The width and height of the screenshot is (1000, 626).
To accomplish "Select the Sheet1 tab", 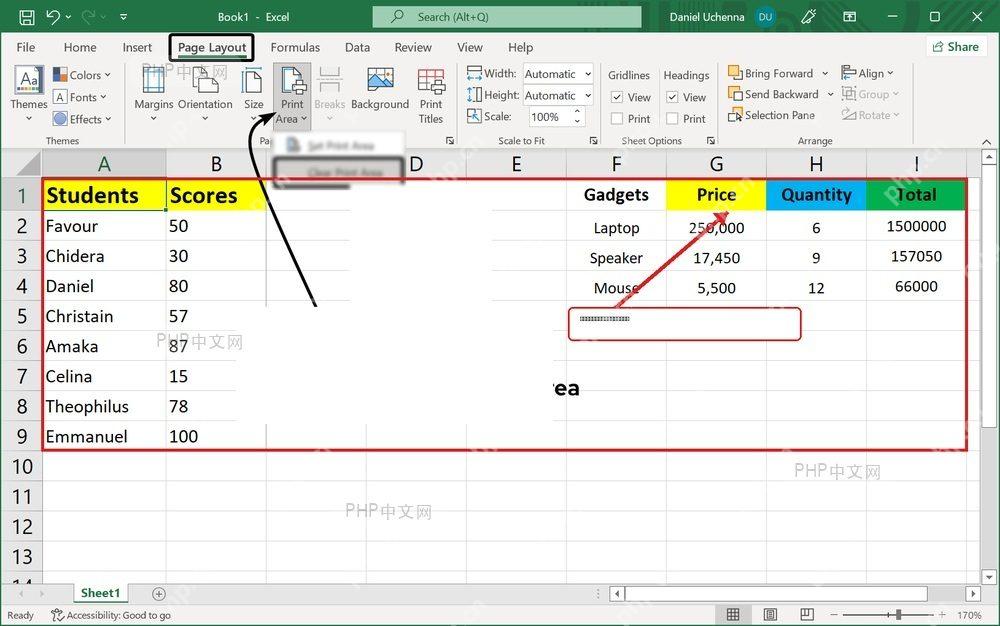I will pyautogui.click(x=100, y=593).
